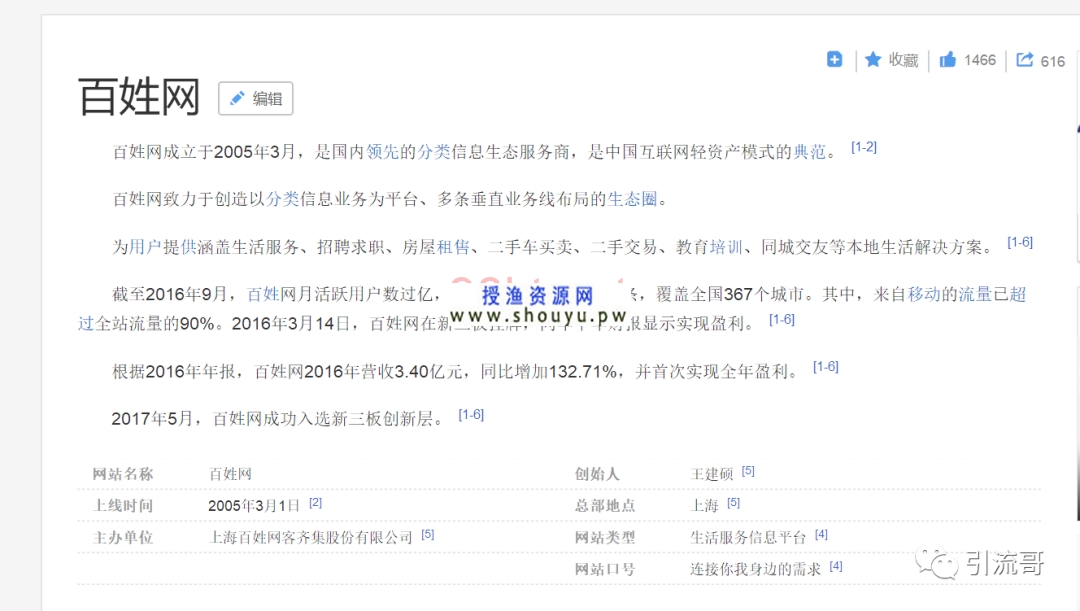The width and height of the screenshot is (1080, 611).
Task: Click reference [2] beside 2005年3月1日
Action: coord(315,503)
